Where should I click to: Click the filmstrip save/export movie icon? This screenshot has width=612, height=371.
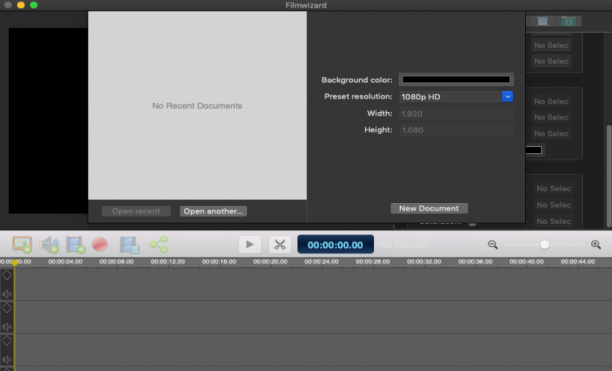pyautogui.click(x=130, y=245)
